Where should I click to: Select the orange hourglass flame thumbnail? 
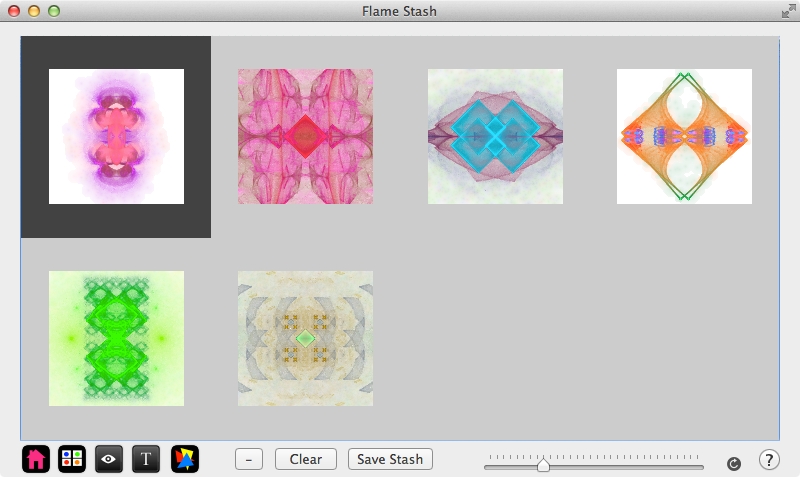(x=684, y=136)
